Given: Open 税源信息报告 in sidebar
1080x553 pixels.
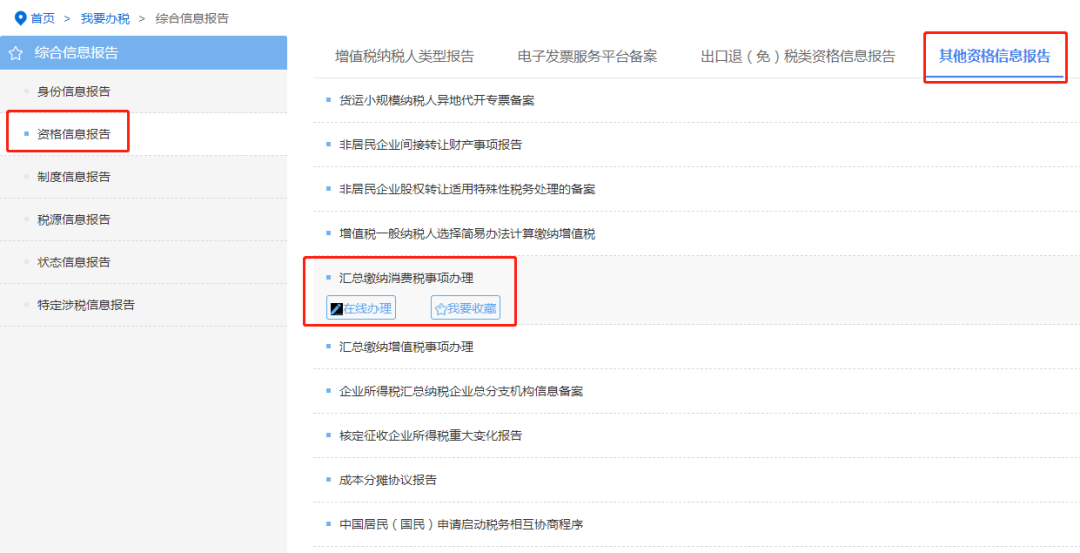Looking at the screenshot, I should 74,220.
